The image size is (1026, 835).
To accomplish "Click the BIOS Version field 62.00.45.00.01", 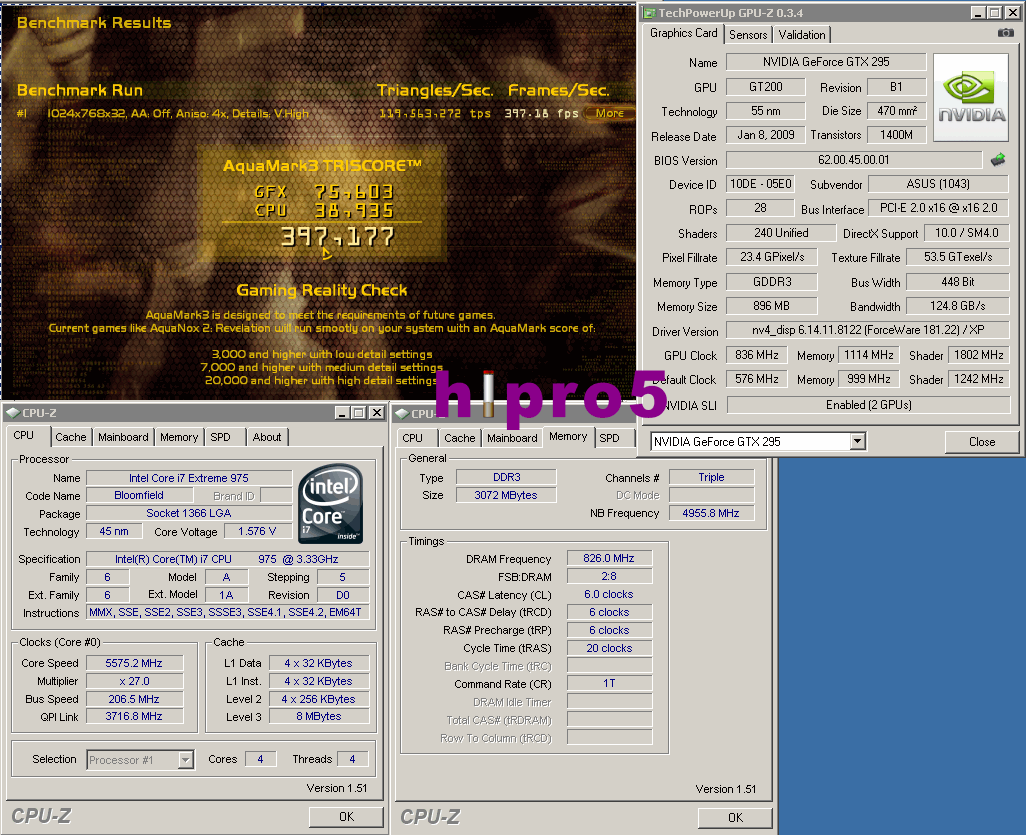I will click(854, 160).
